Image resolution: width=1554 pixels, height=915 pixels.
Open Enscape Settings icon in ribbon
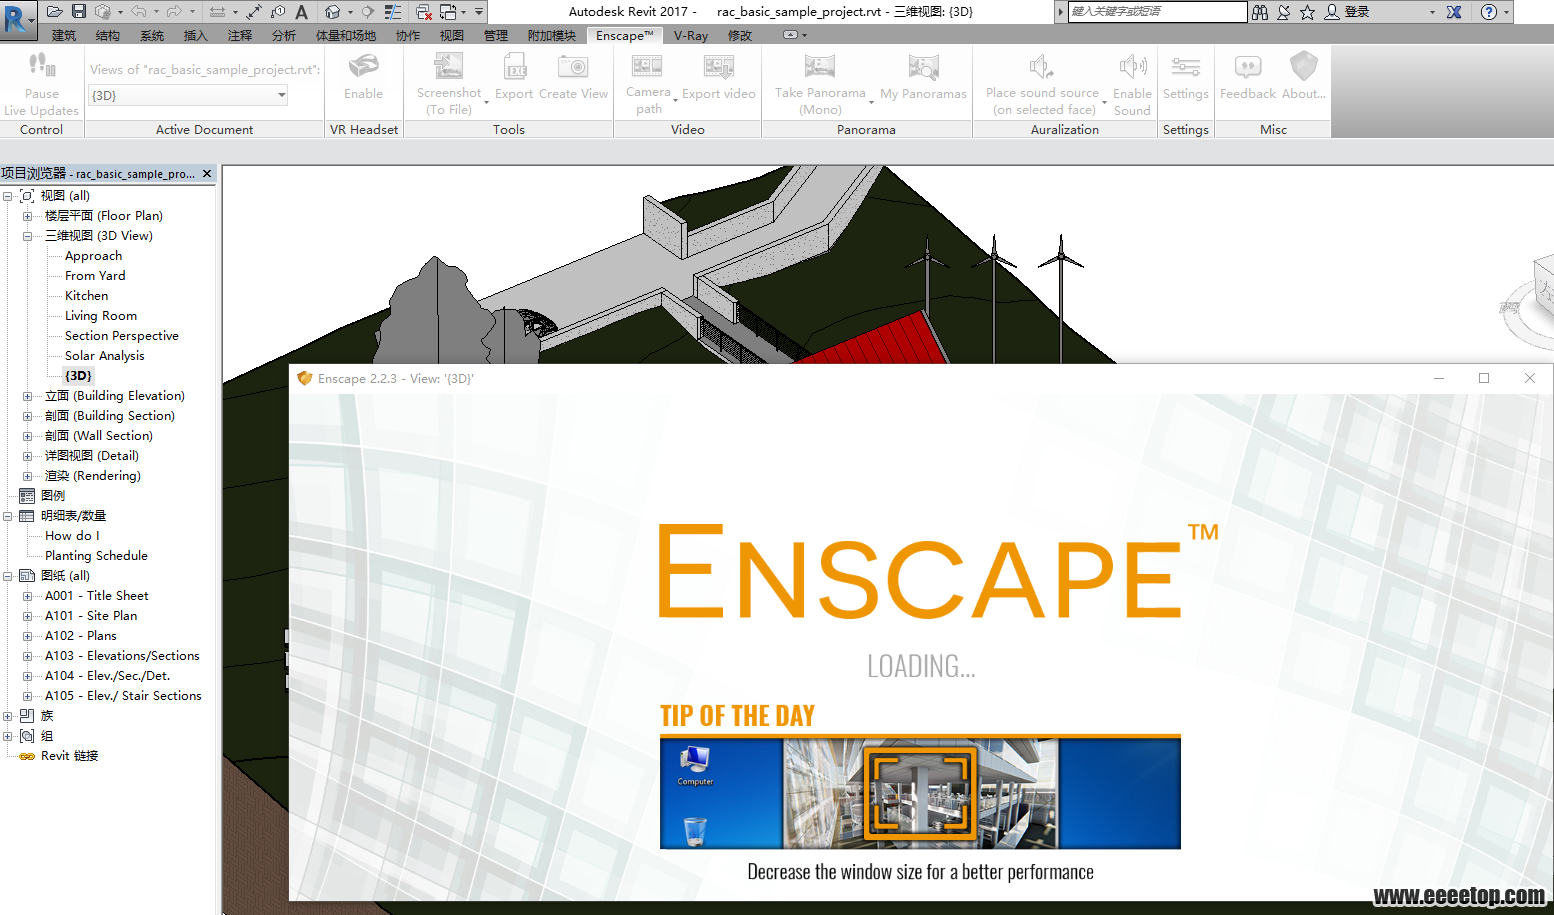[x=1185, y=67]
